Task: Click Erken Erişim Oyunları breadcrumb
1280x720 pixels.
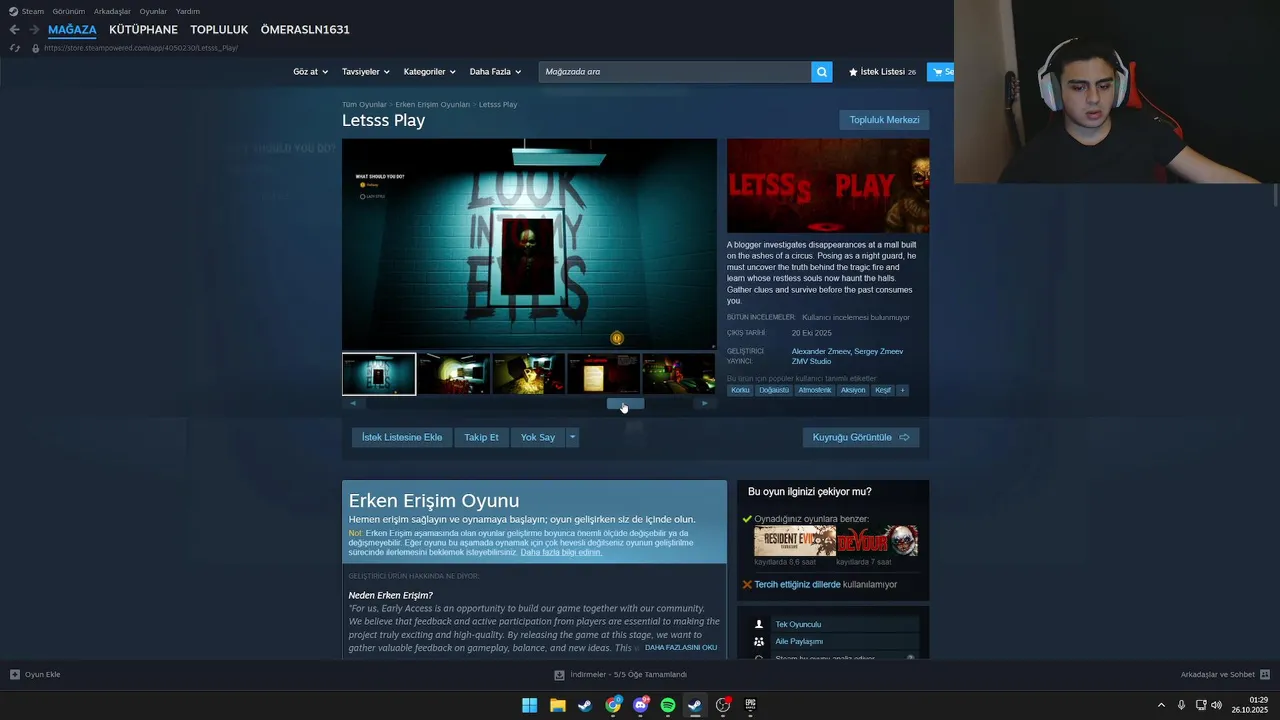Action: 432,104
